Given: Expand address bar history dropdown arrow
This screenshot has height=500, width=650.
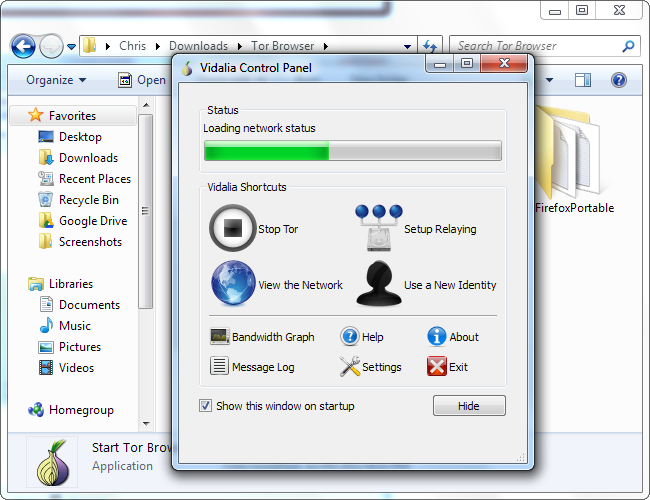Looking at the screenshot, I should click(407, 46).
